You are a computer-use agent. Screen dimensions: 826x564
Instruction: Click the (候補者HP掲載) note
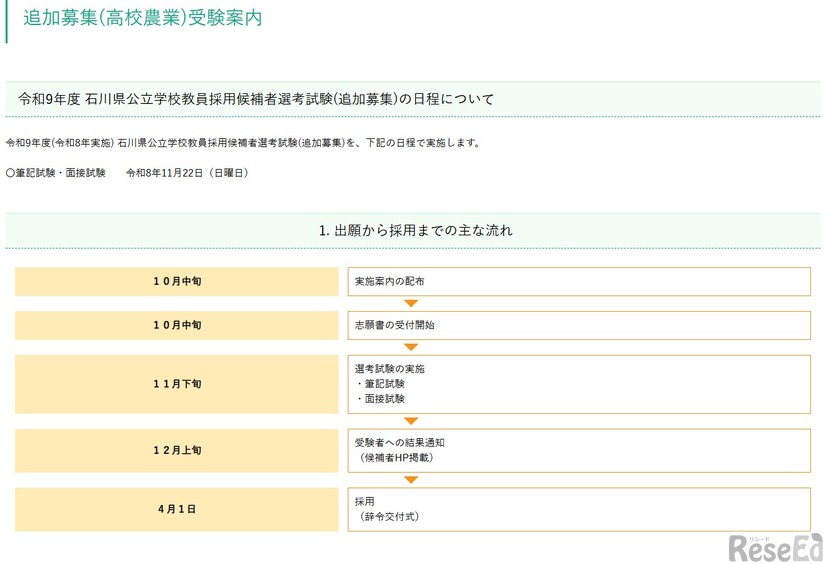coord(397,458)
